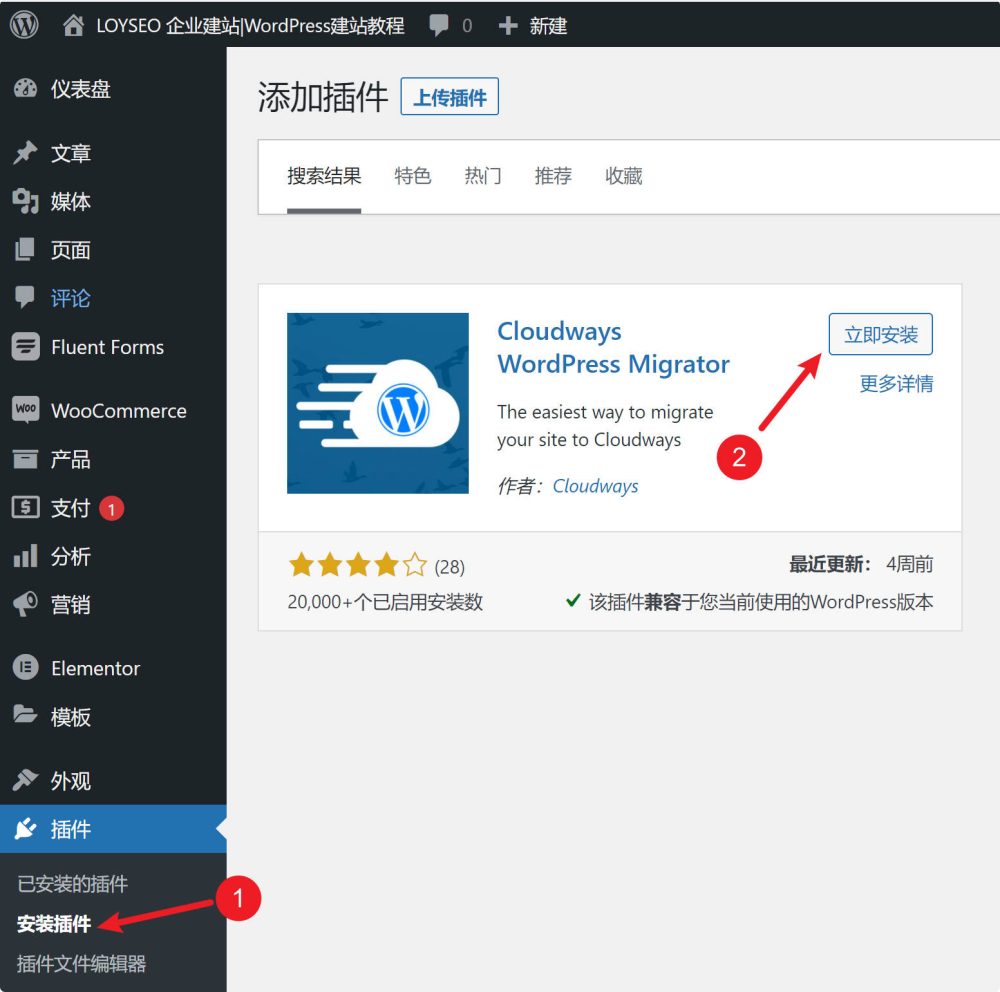Image resolution: width=1000 pixels, height=992 pixels.
Task: Click the 模板 folder icon
Action: pyautogui.click(x=26, y=716)
